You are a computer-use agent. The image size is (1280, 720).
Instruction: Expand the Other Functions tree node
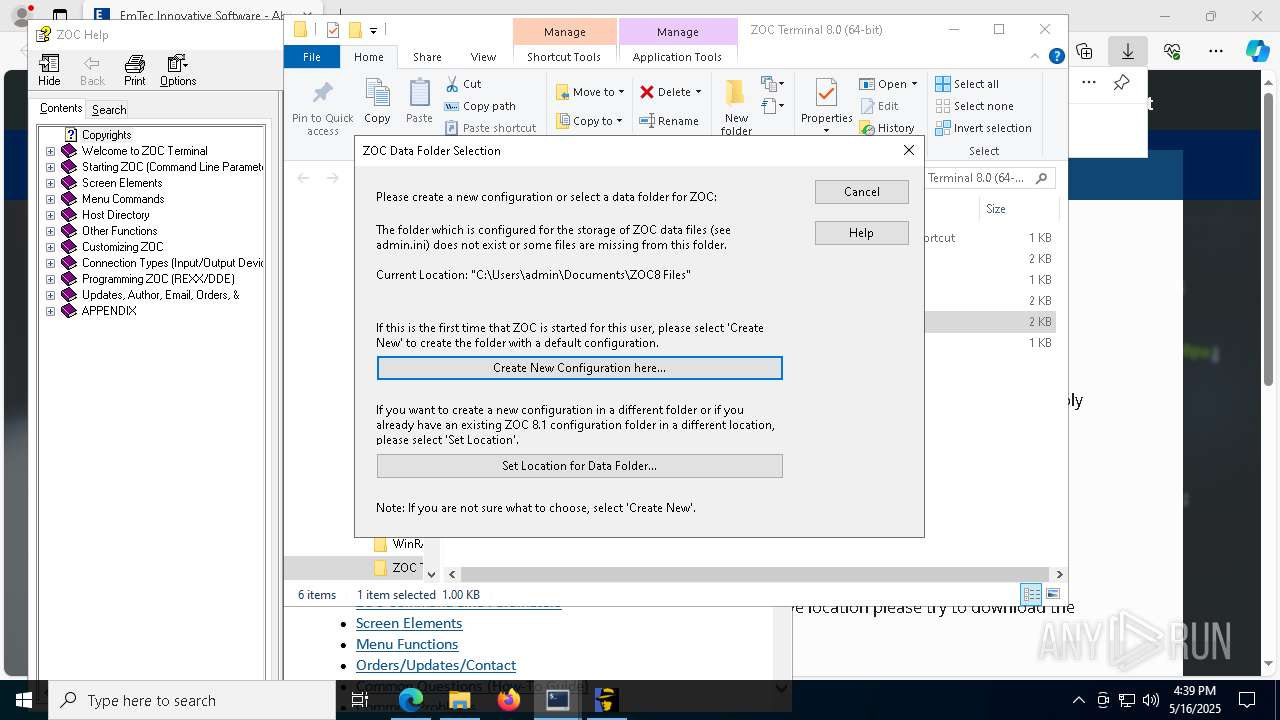point(51,231)
